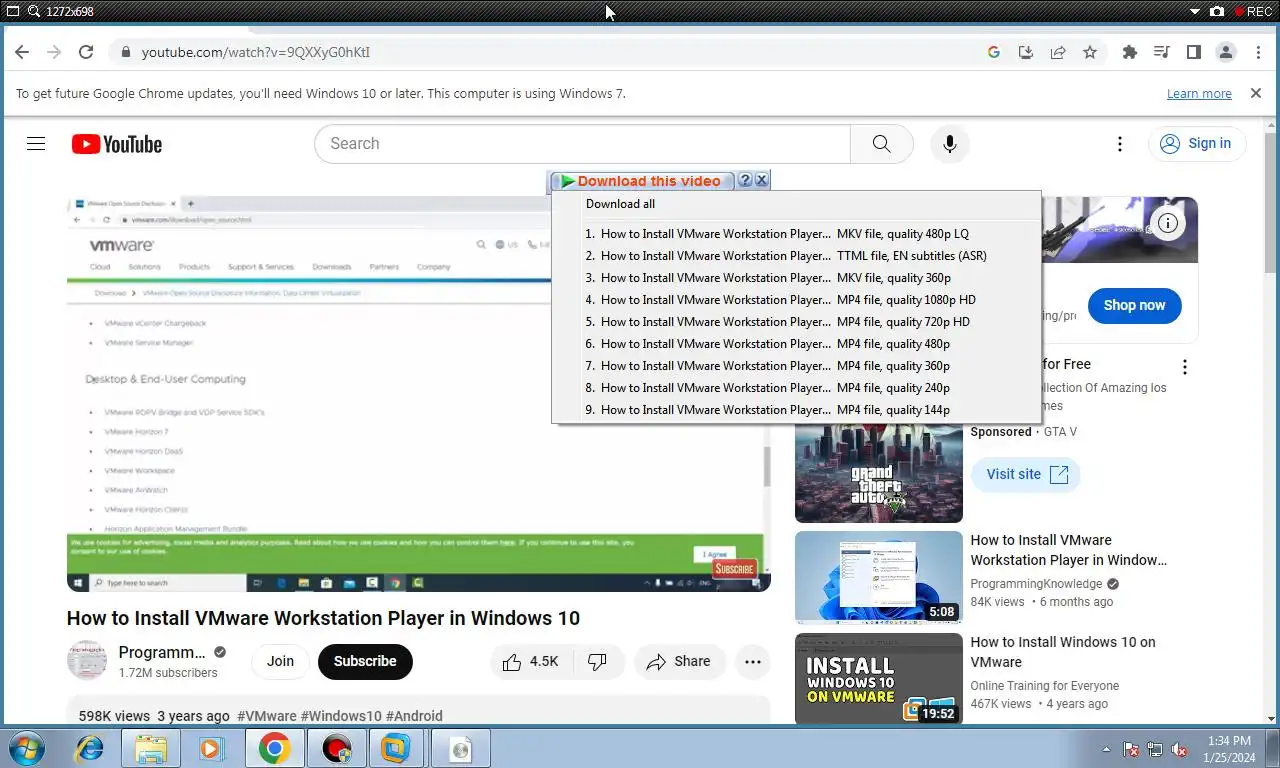Like the video with 4.5K thumbs up
The width and height of the screenshot is (1280, 768).
coord(531,661)
